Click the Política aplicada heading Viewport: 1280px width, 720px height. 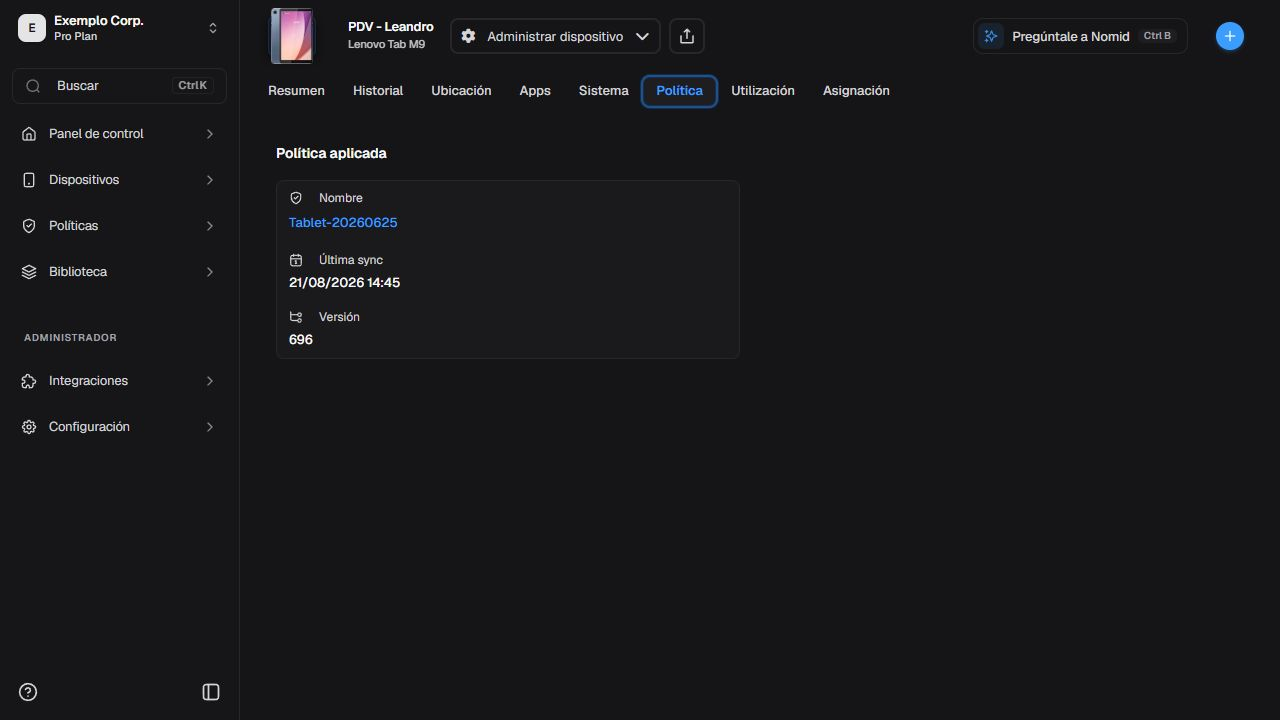[331, 154]
